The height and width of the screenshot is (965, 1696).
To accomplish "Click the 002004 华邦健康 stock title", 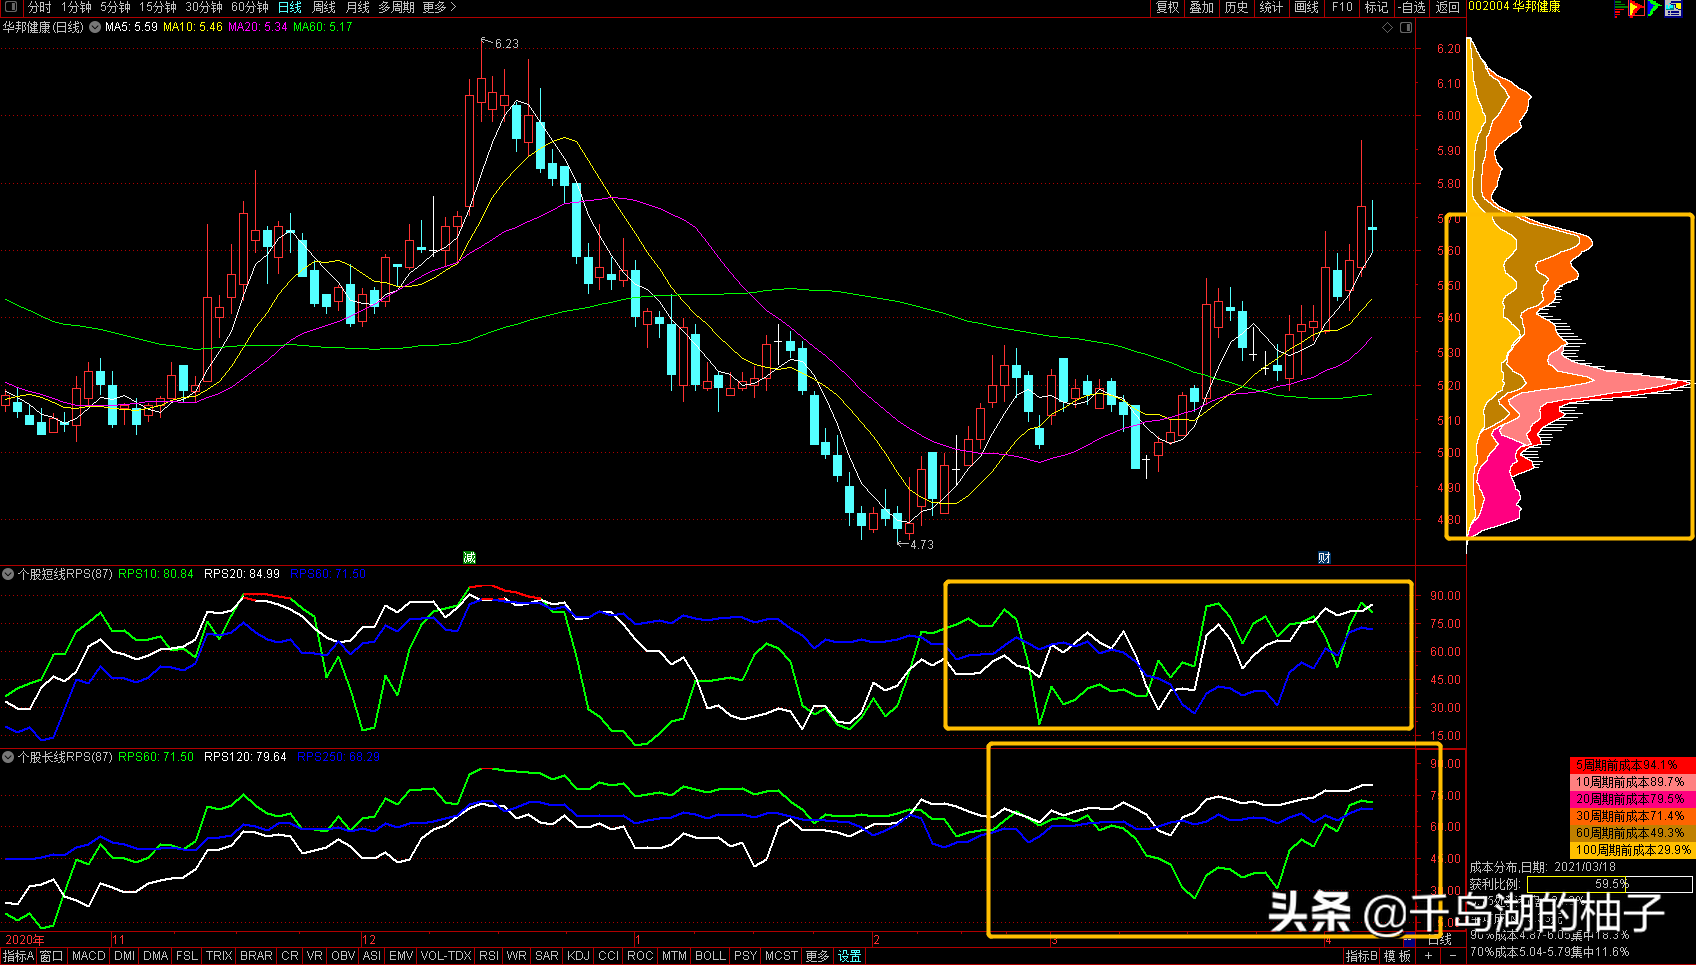I will tap(1514, 7).
